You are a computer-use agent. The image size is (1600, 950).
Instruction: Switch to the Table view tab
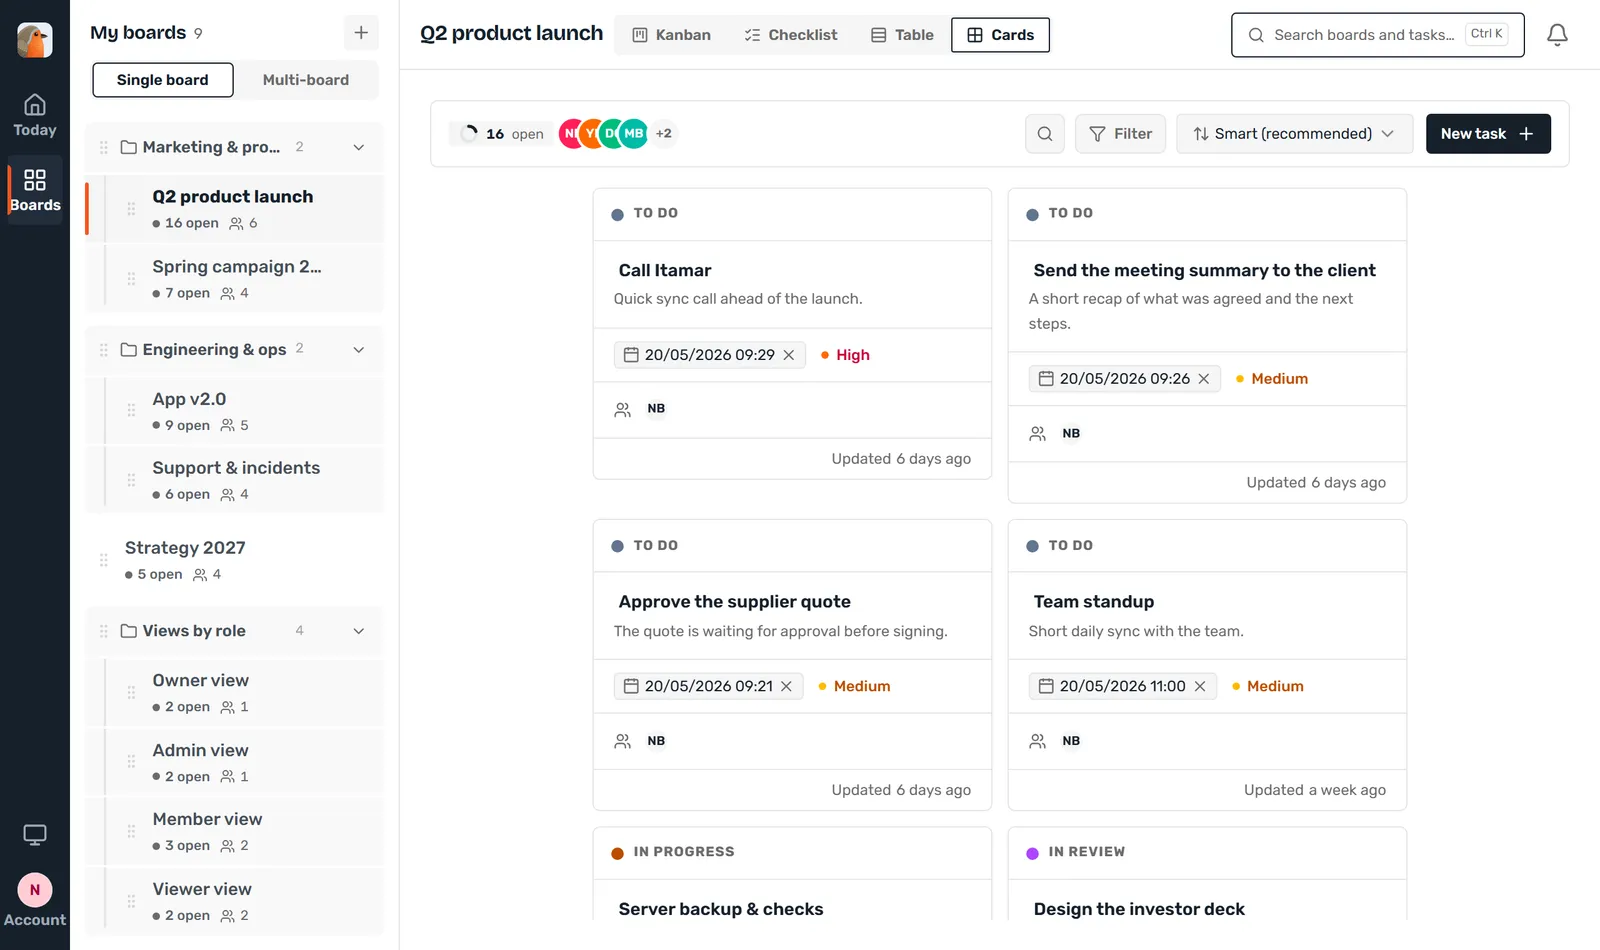coord(902,35)
